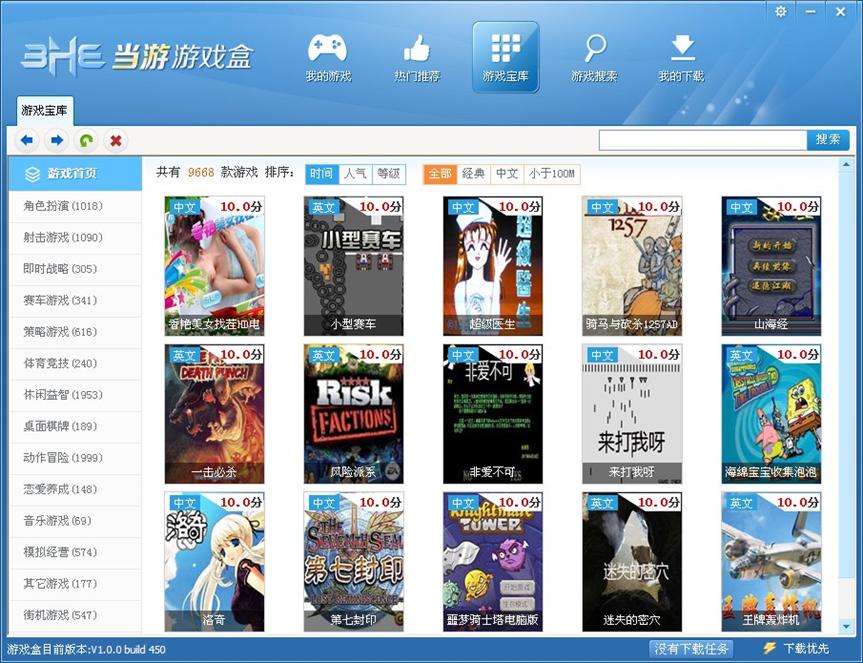863x663 pixels.
Task: Select 策略游戏 (616) category
Action: [75, 332]
